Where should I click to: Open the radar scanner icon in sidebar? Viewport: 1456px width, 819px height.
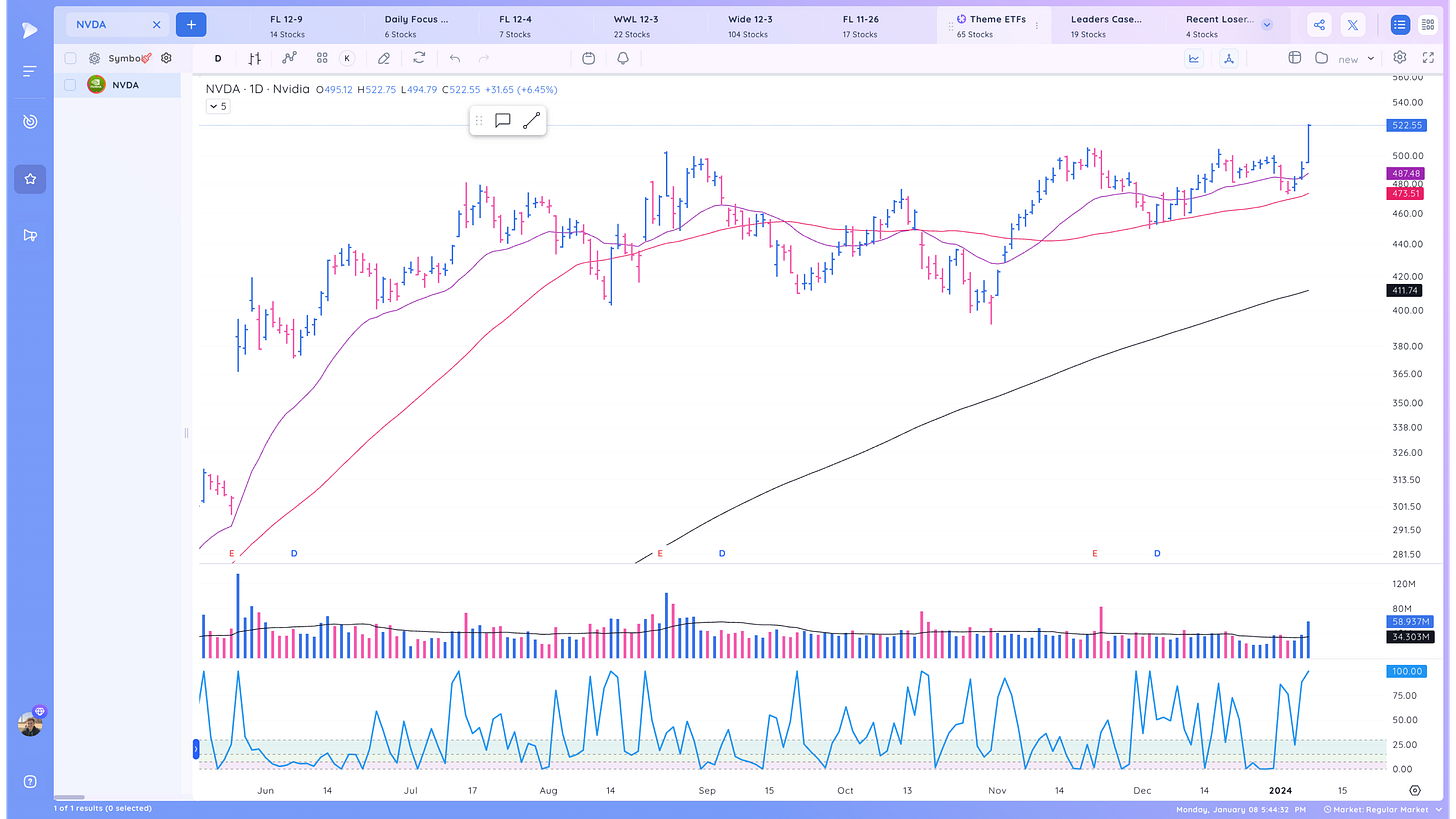pos(29,122)
